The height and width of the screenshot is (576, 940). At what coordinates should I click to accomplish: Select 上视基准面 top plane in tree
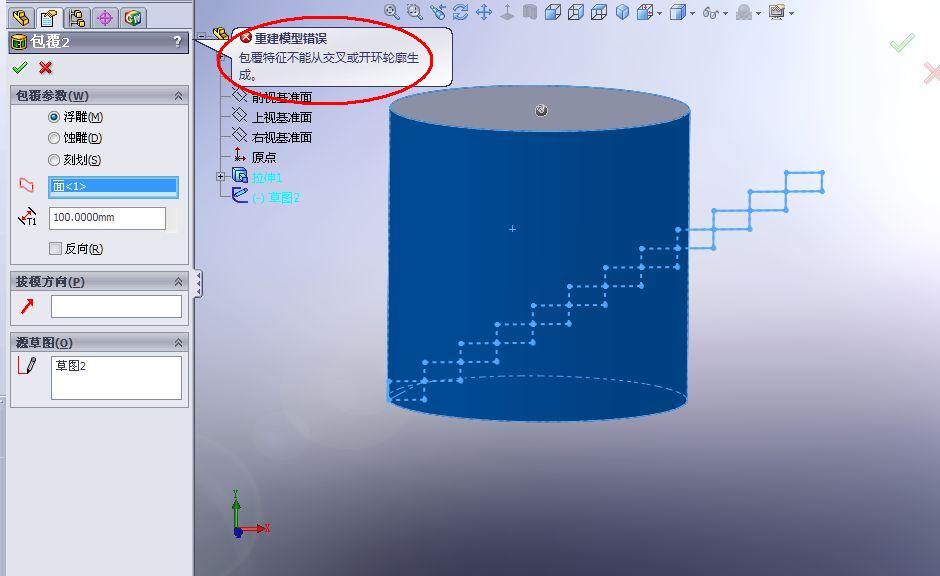tap(282, 117)
